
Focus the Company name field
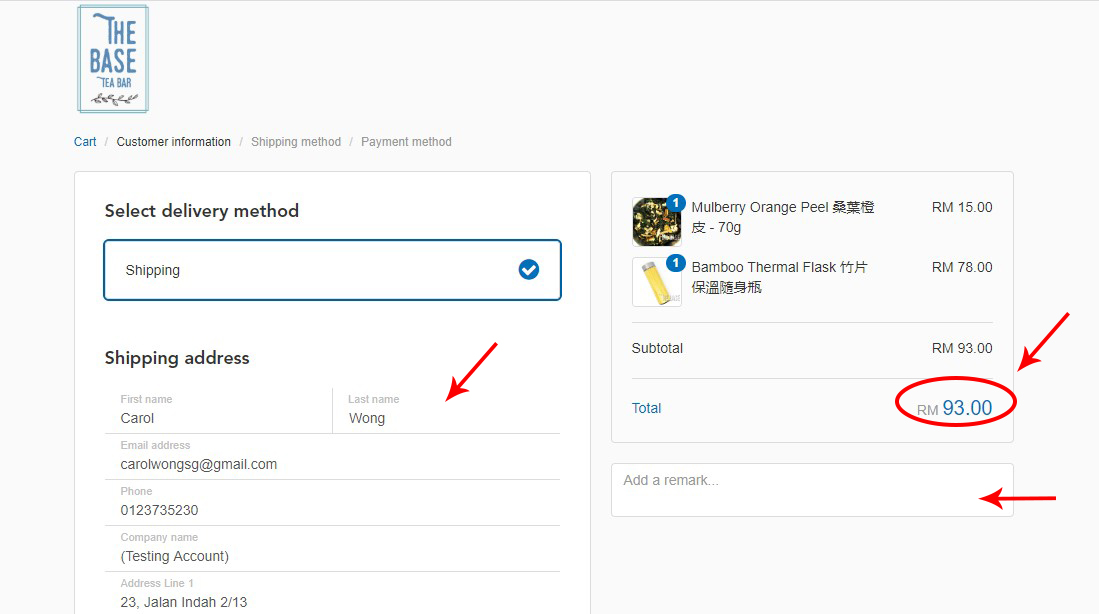coord(332,556)
